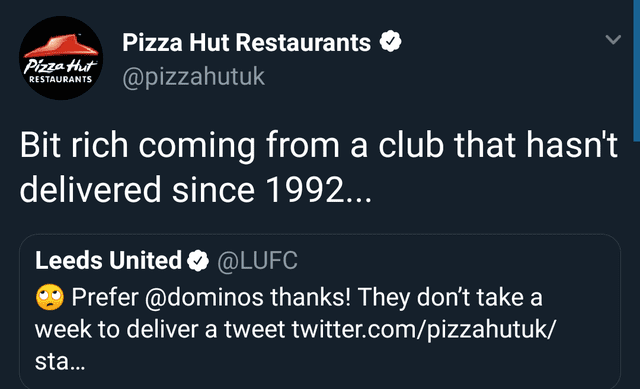Expand the tweet options chevron menu
This screenshot has width=640, height=389.
[613, 40]
